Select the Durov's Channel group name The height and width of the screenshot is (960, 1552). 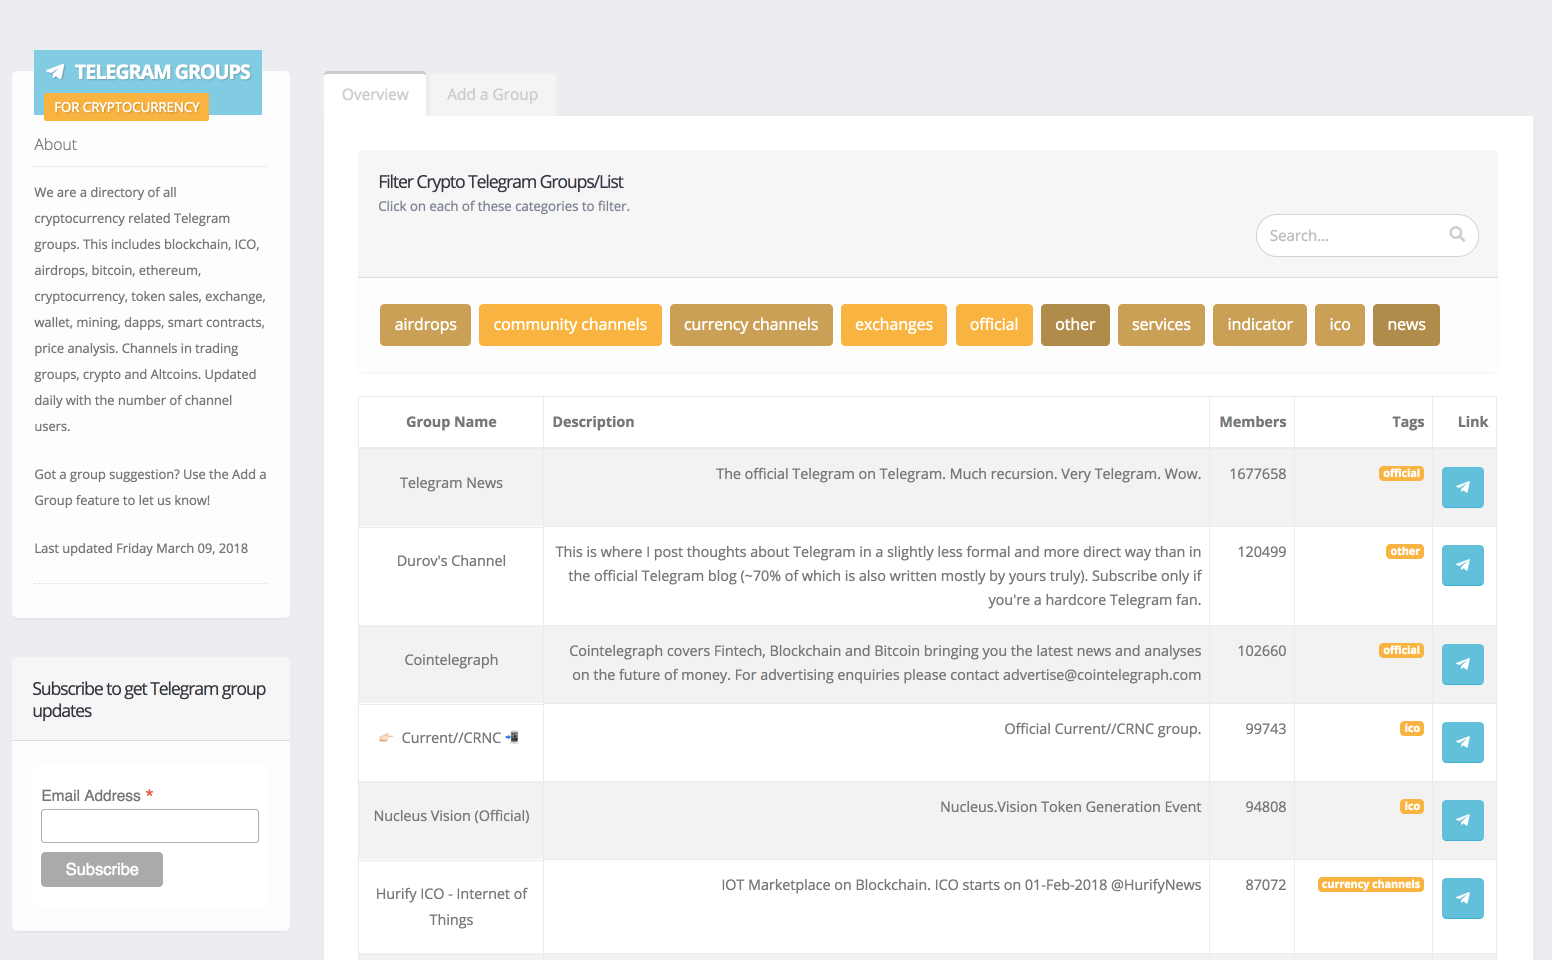451,561
